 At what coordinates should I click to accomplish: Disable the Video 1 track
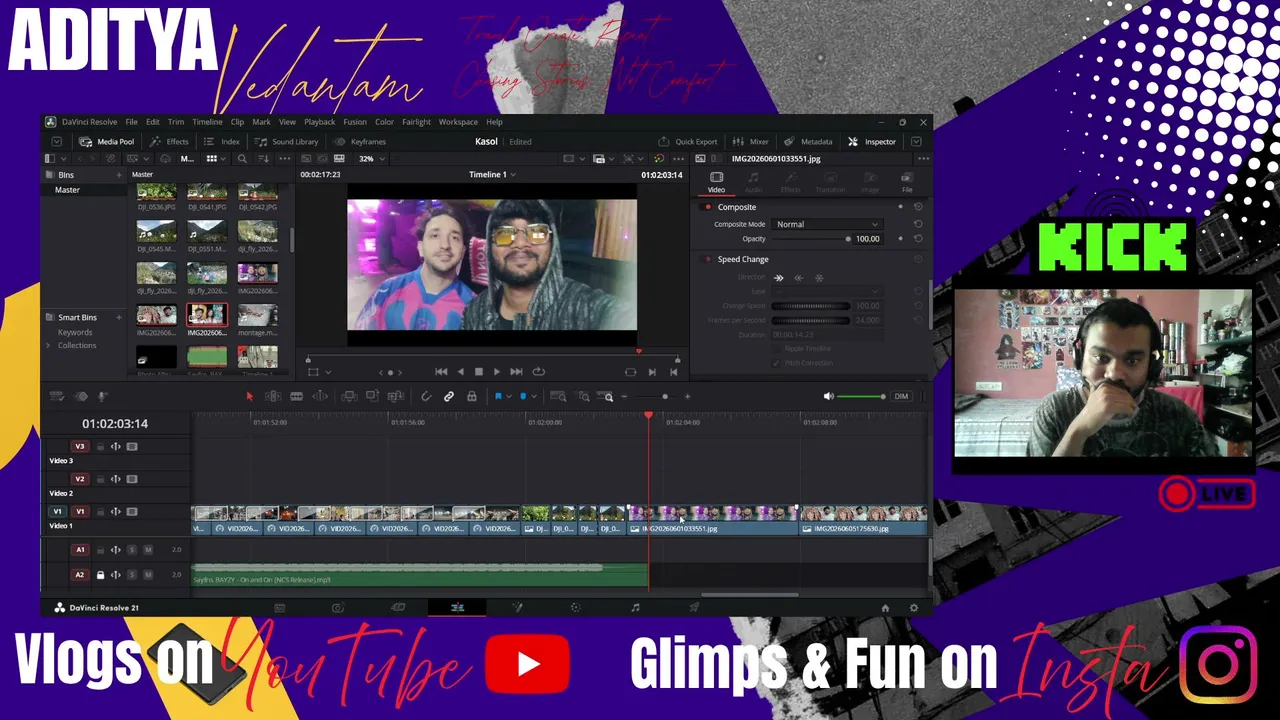pos(132,512)
